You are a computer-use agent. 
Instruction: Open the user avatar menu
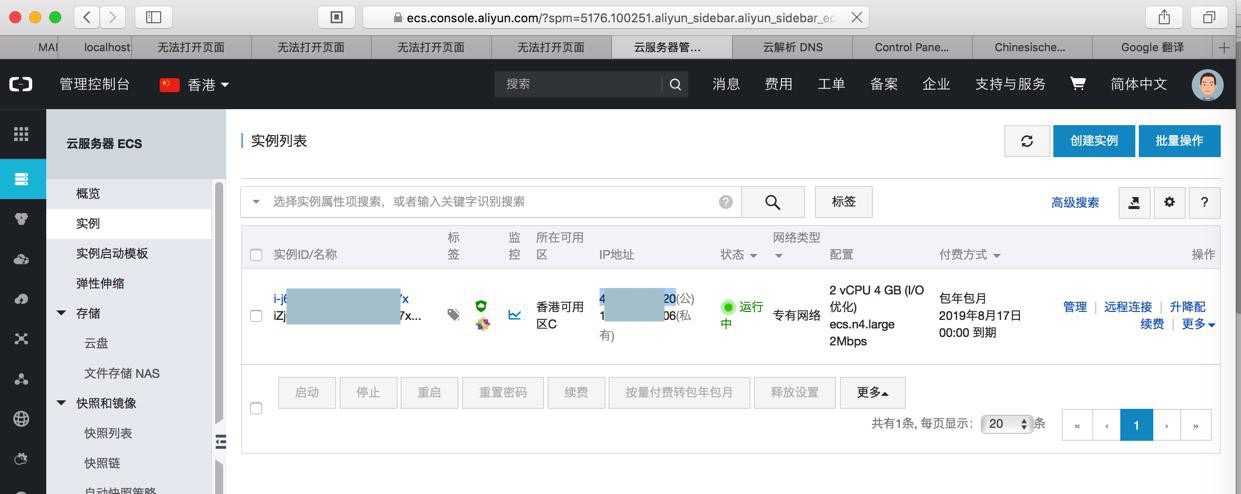[x=1208, y=84]
